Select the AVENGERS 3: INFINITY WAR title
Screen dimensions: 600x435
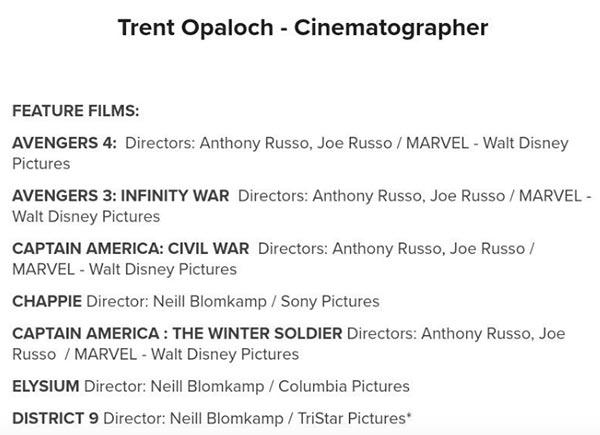(x=121, y=196)
